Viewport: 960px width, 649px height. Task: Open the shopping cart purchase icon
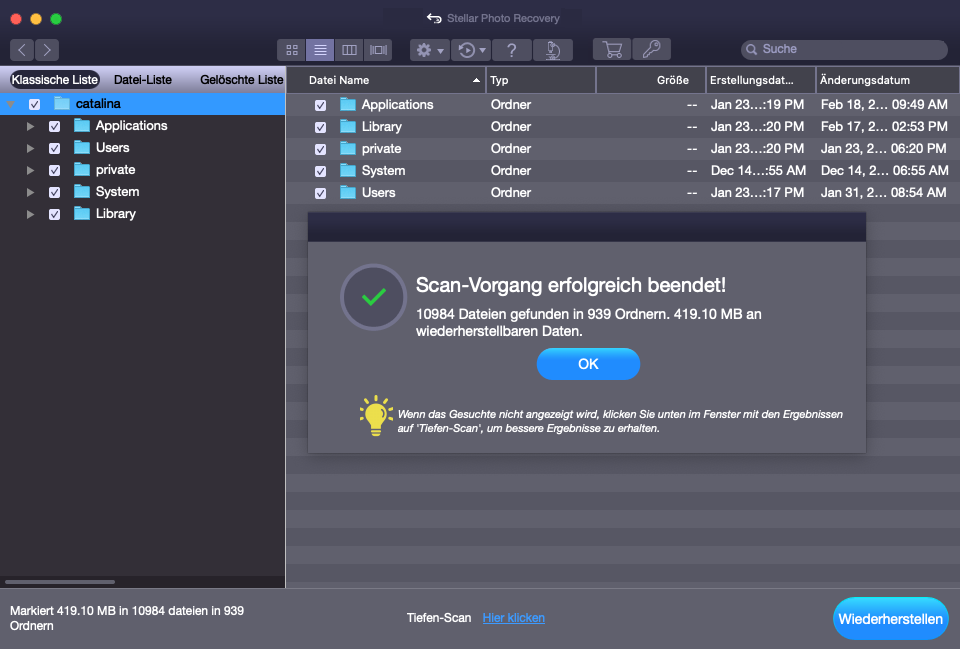pos(612,49)
